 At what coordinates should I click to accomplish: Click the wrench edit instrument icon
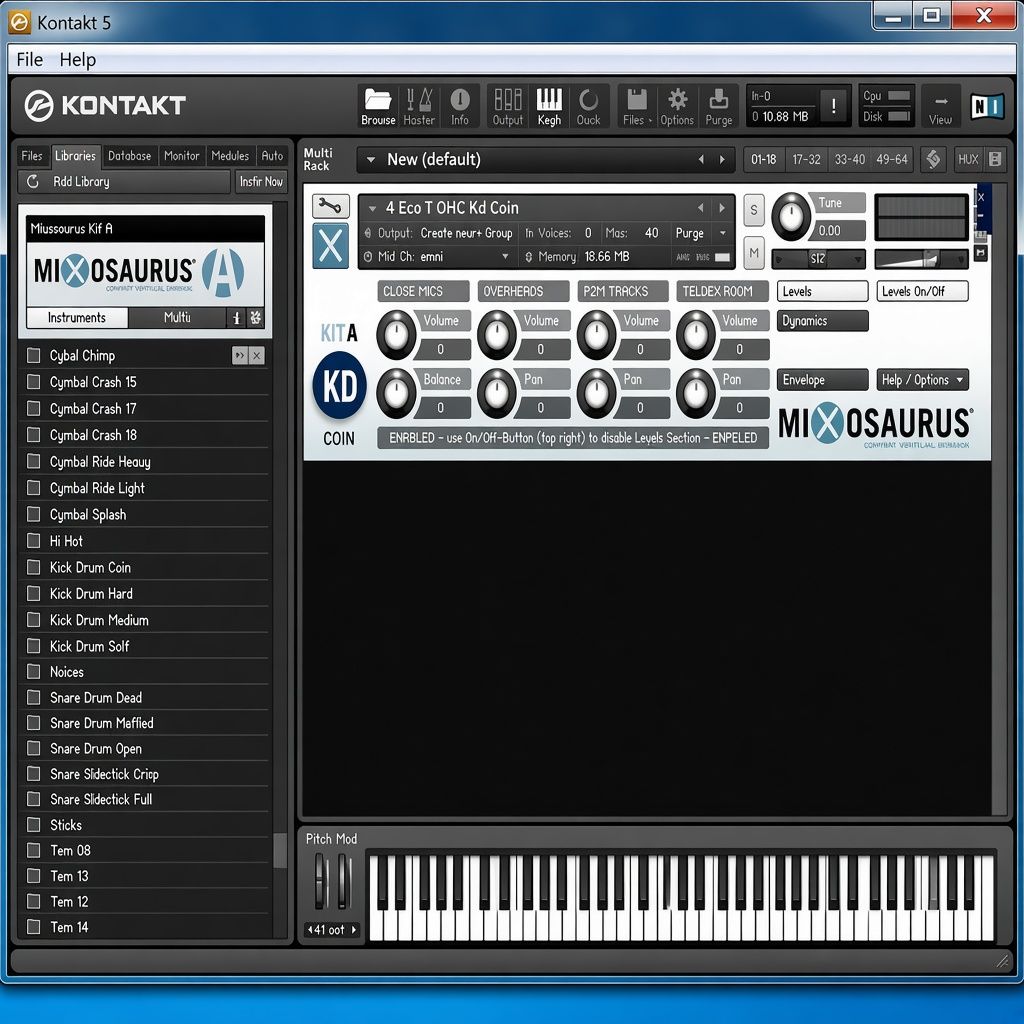330,206
